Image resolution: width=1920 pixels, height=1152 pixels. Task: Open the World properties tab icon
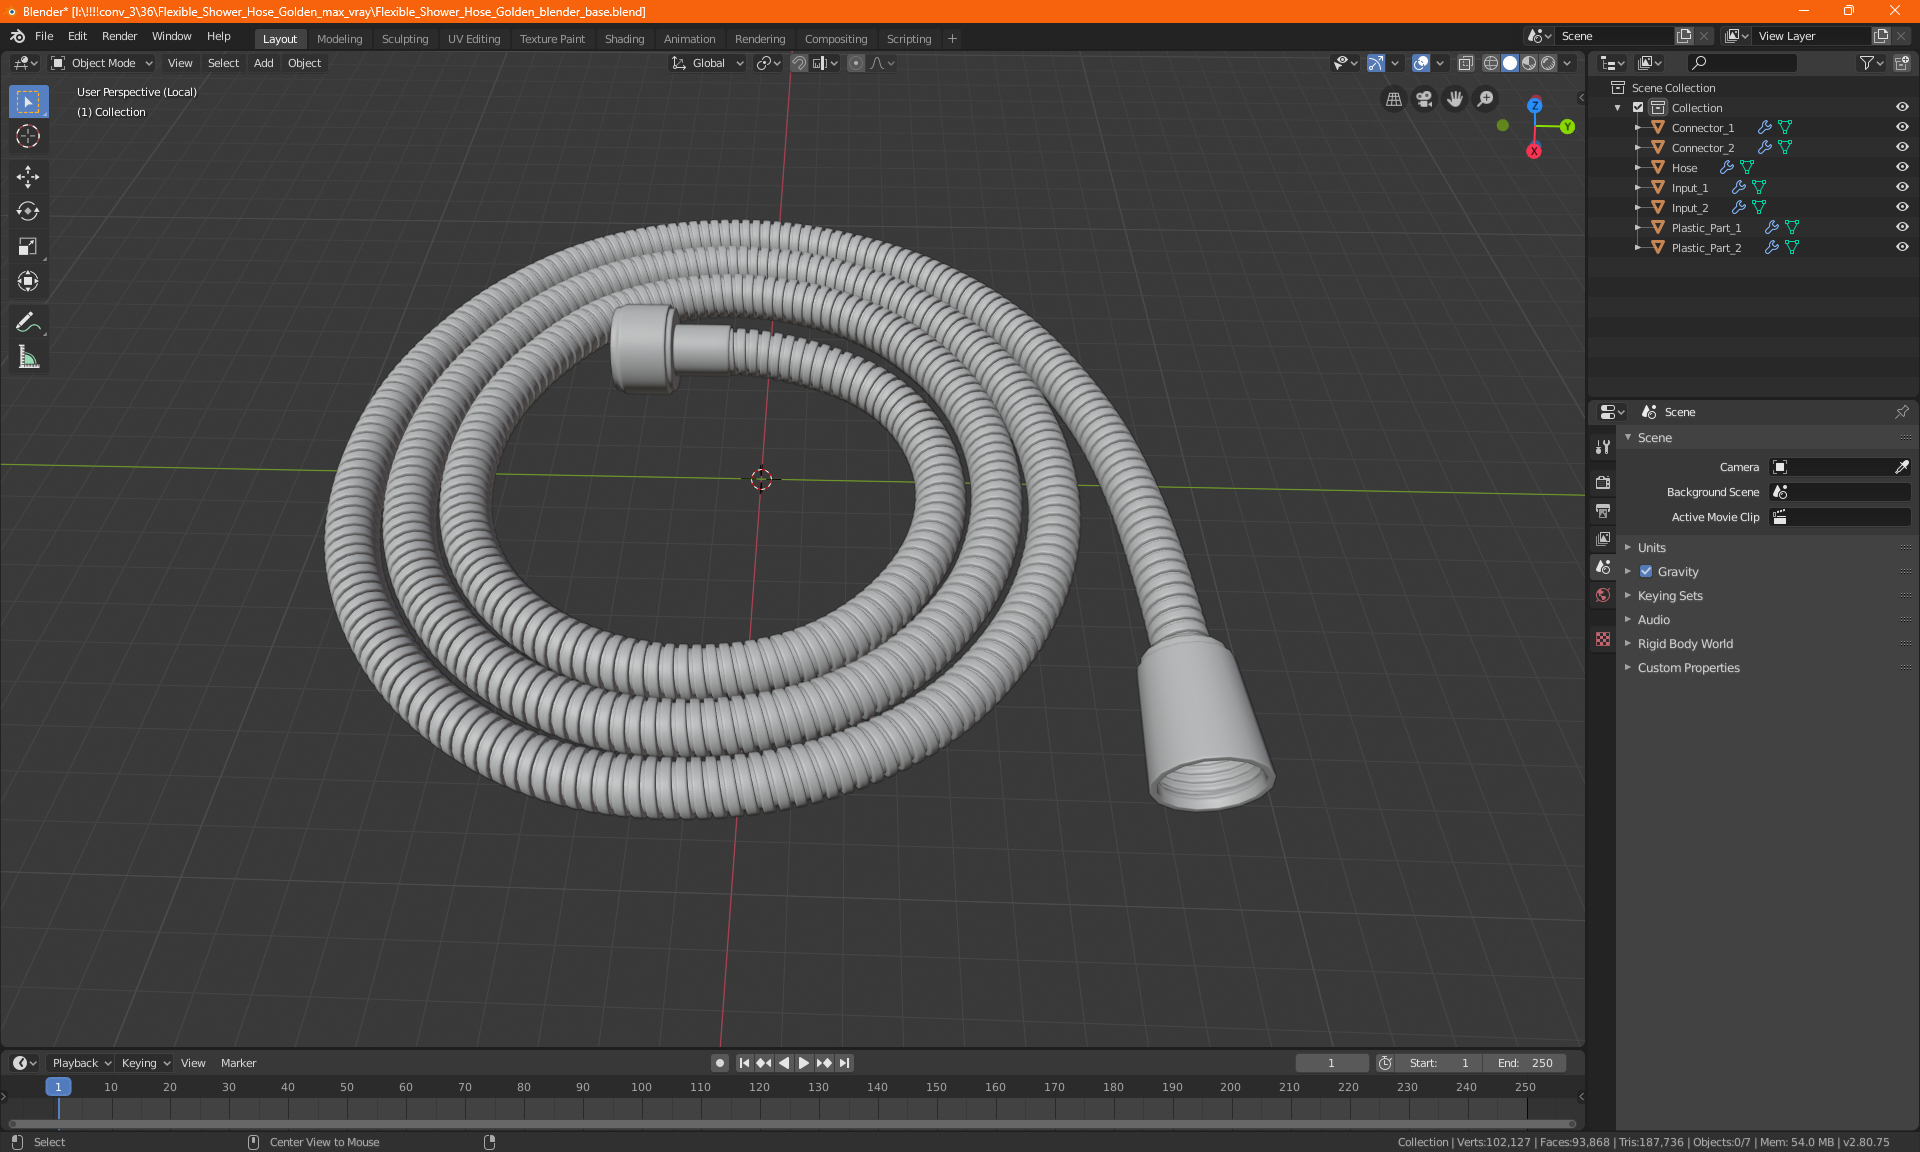[x=1603, y=595]
